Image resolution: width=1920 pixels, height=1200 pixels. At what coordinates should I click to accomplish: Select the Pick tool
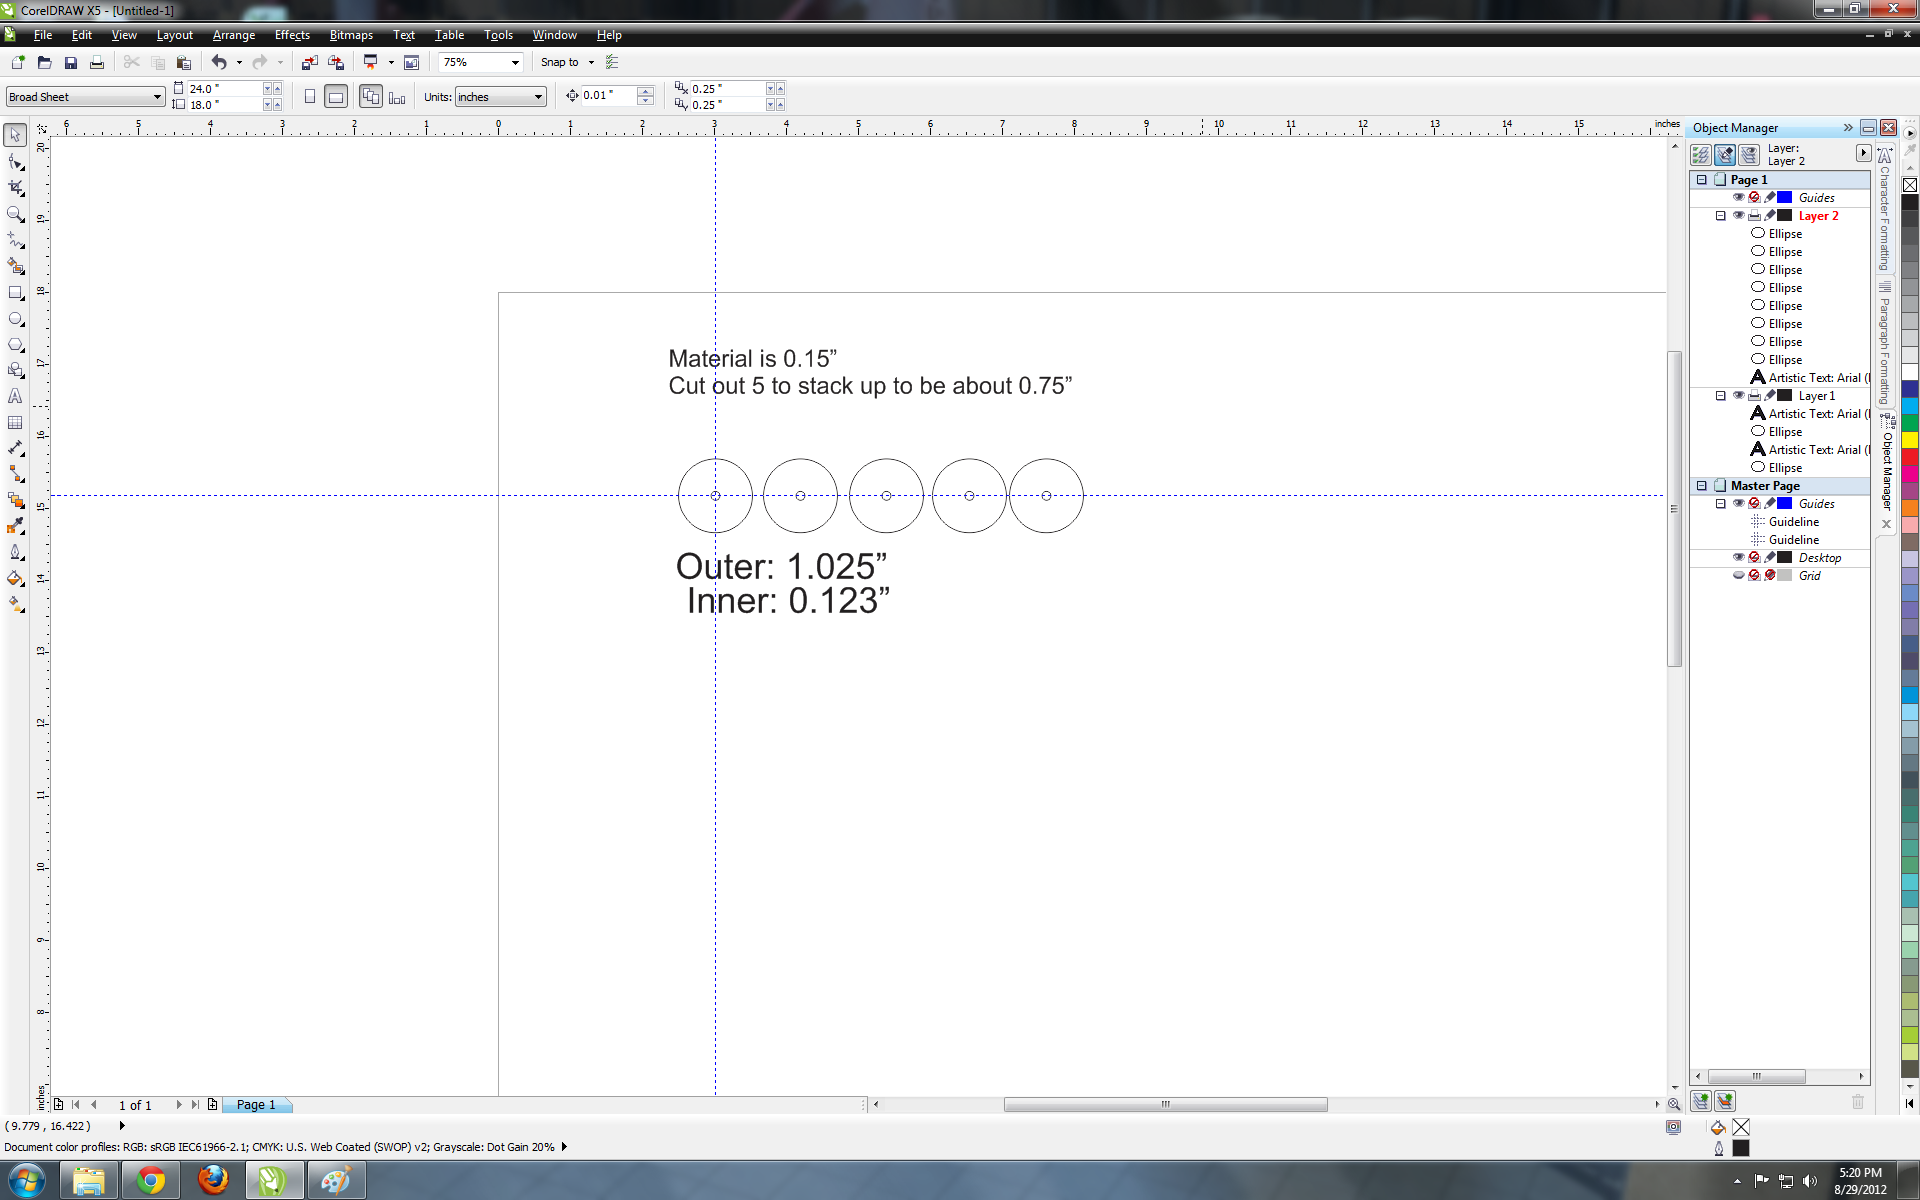tap(15, 135)
